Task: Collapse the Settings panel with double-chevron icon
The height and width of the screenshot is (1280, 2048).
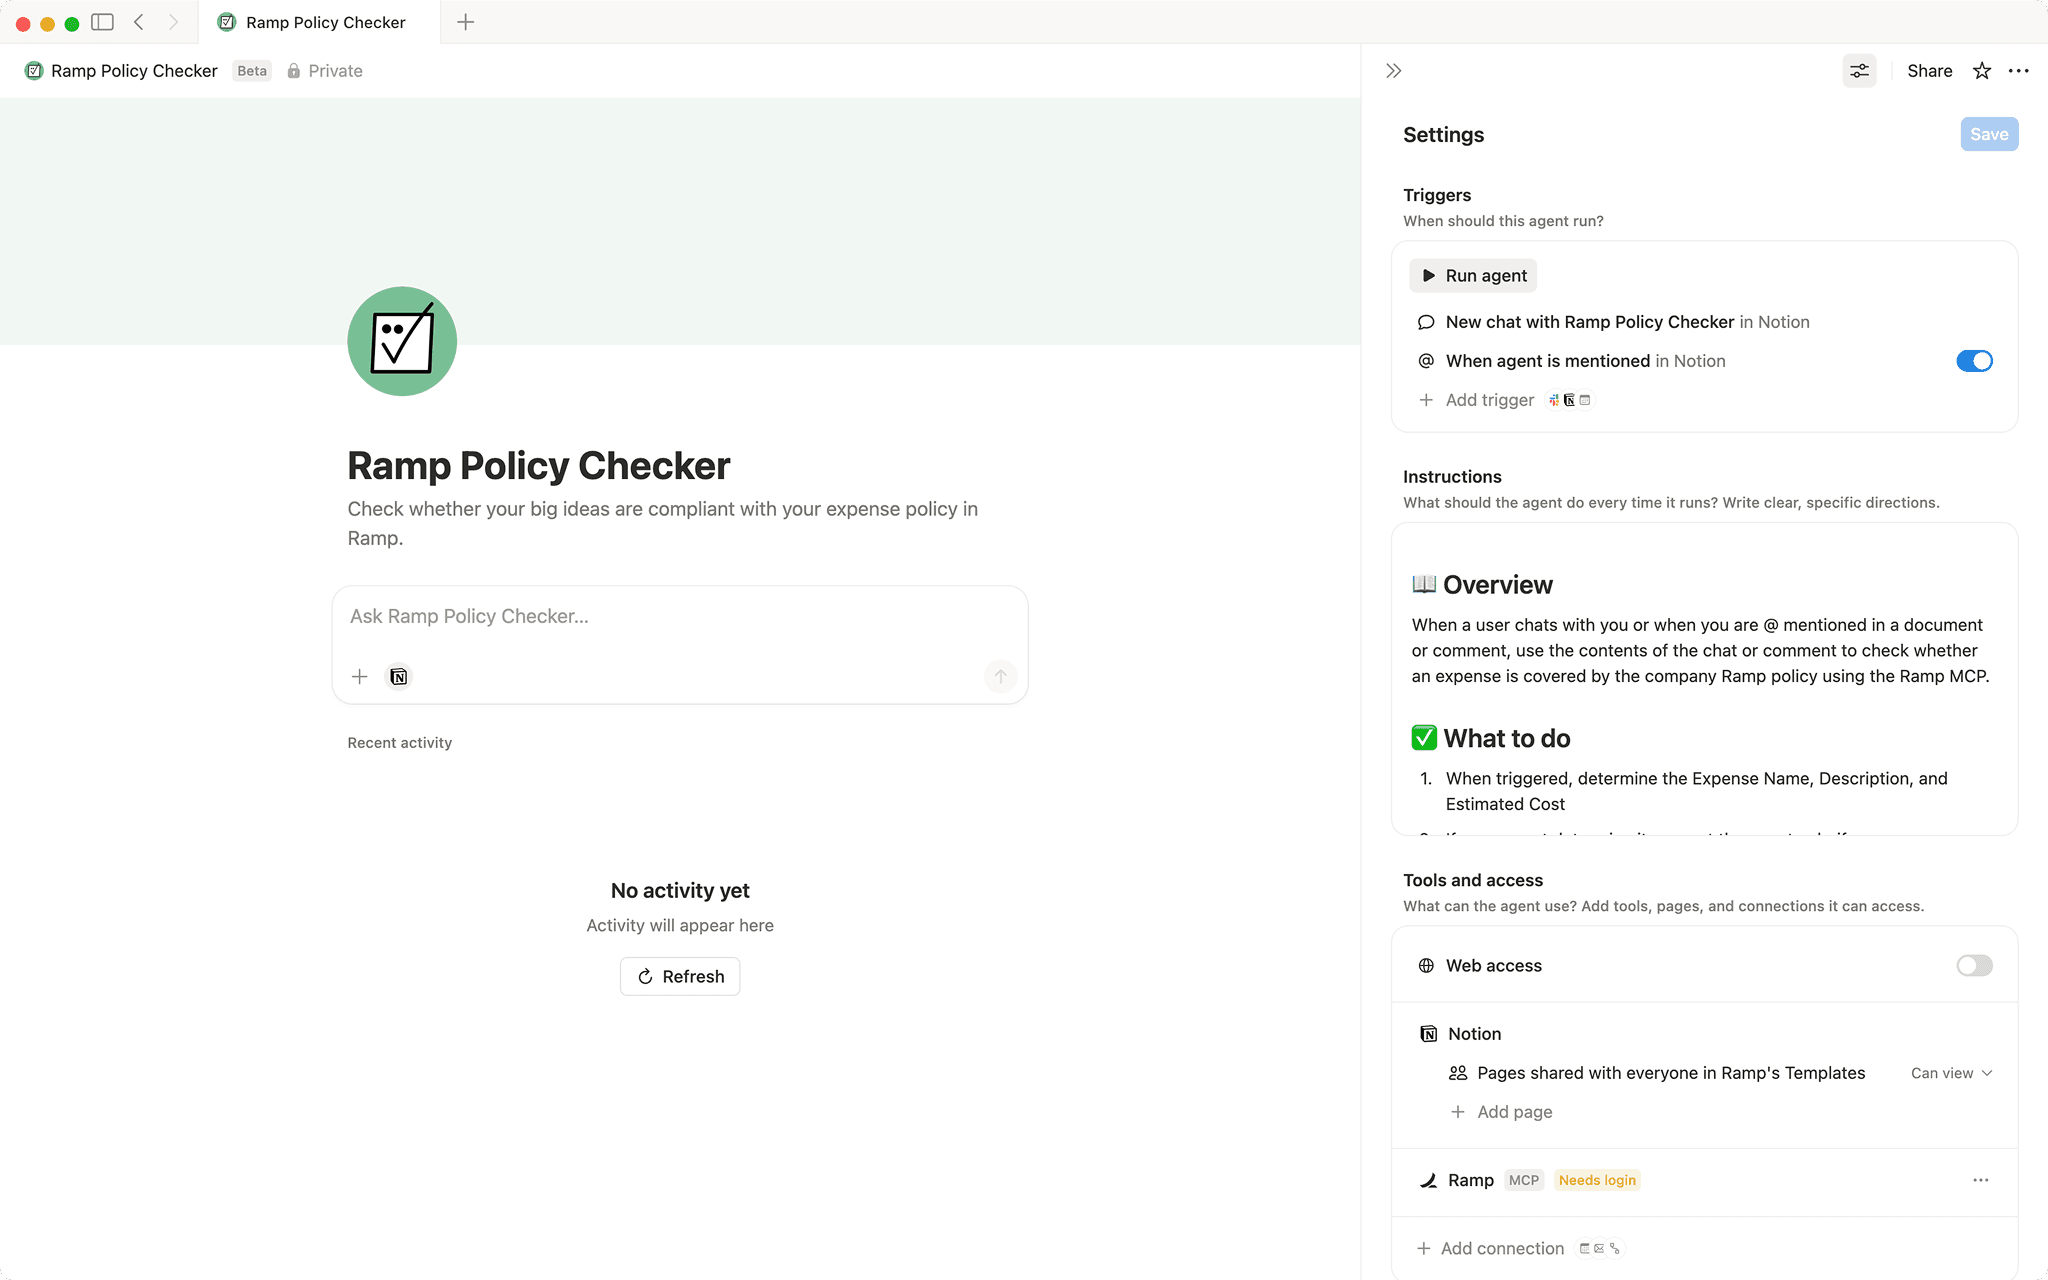Action: pyautogui.click(x=1392, y=70)
